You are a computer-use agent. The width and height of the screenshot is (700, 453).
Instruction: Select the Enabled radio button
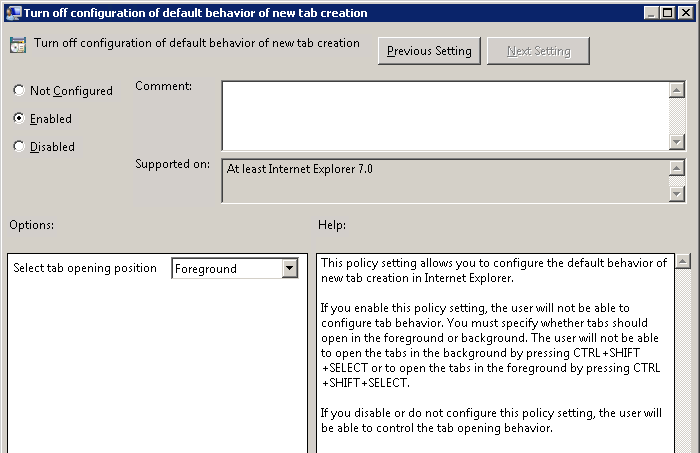(x=19, y=119)
